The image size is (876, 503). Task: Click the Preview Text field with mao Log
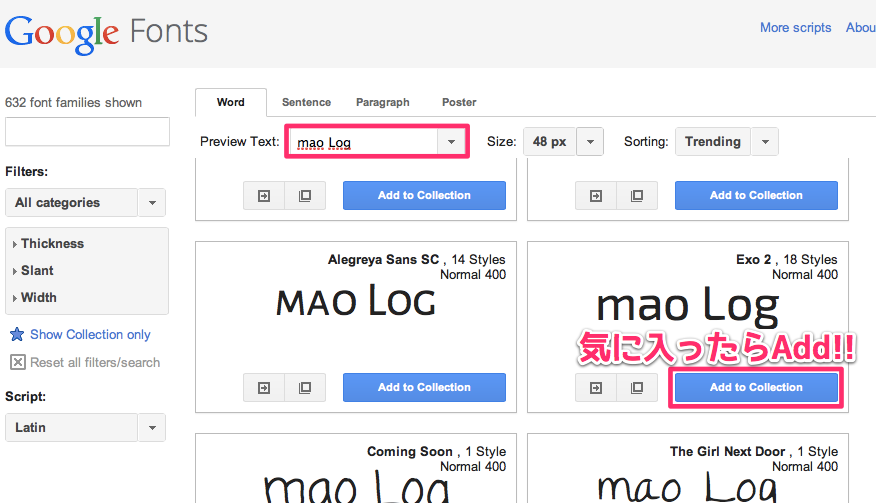[x=363, y=142]
